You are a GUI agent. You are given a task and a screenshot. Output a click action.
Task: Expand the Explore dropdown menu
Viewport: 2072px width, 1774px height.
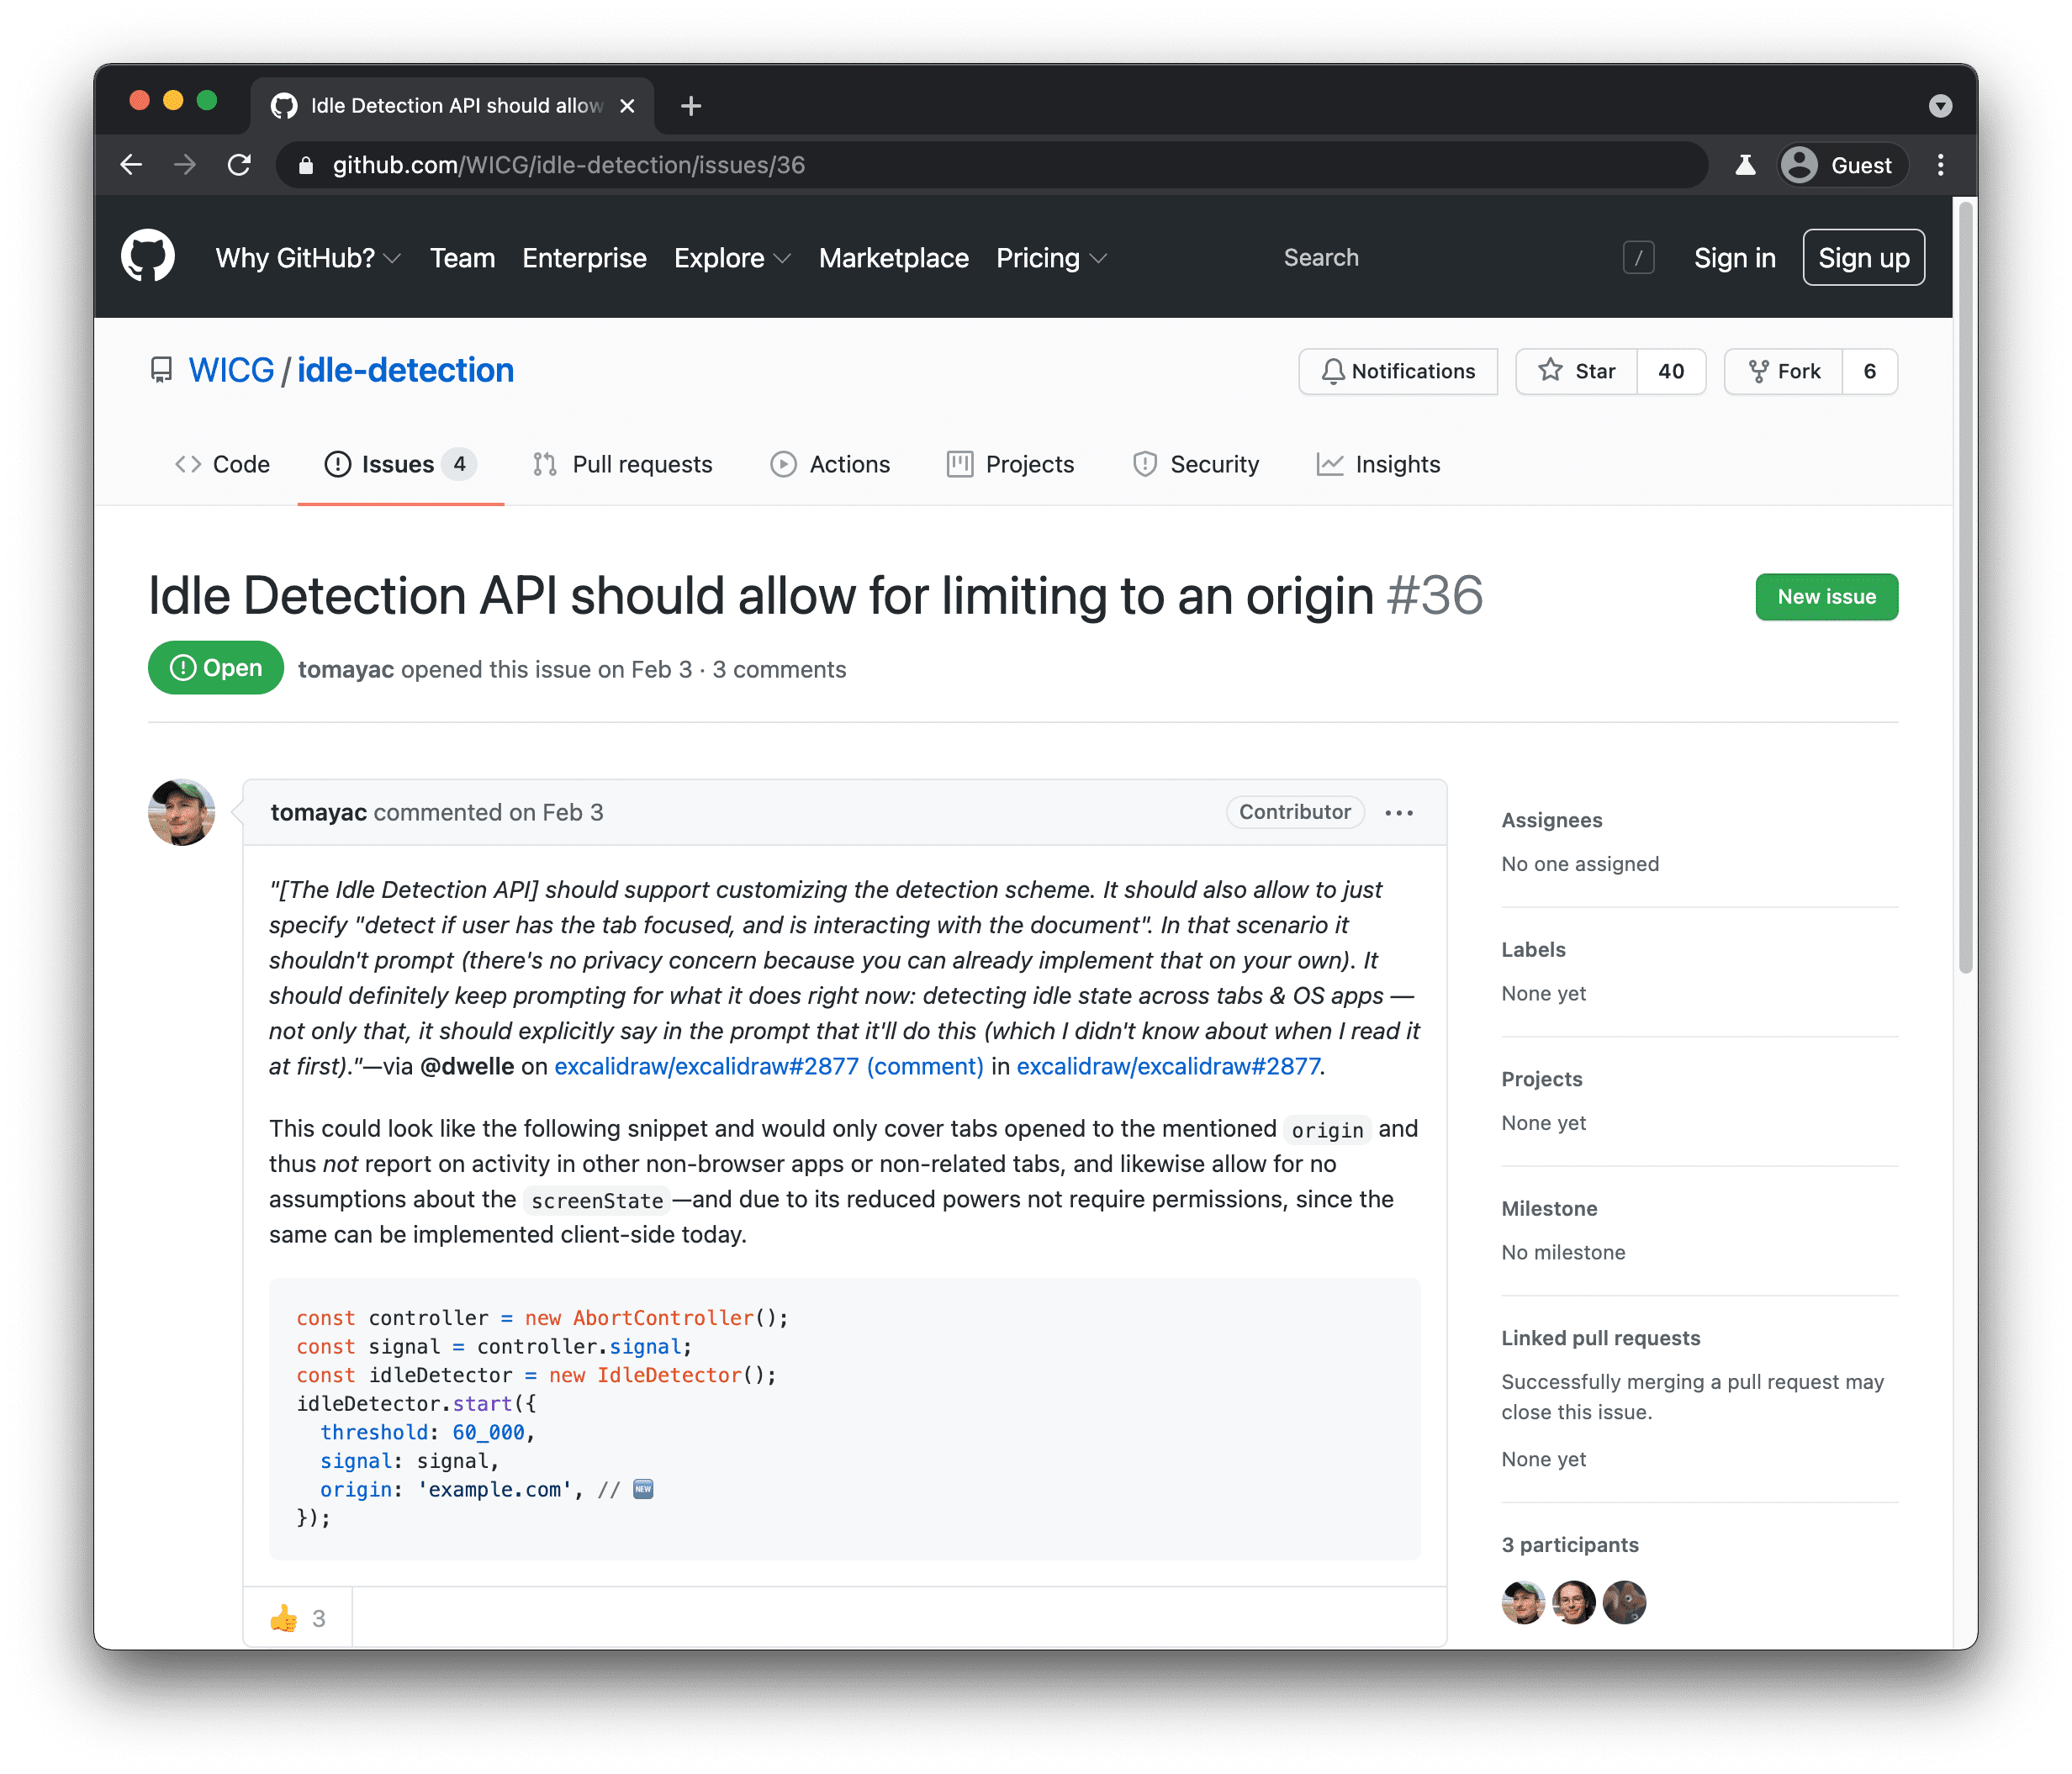pyautogui.click(x=731, y=257)
